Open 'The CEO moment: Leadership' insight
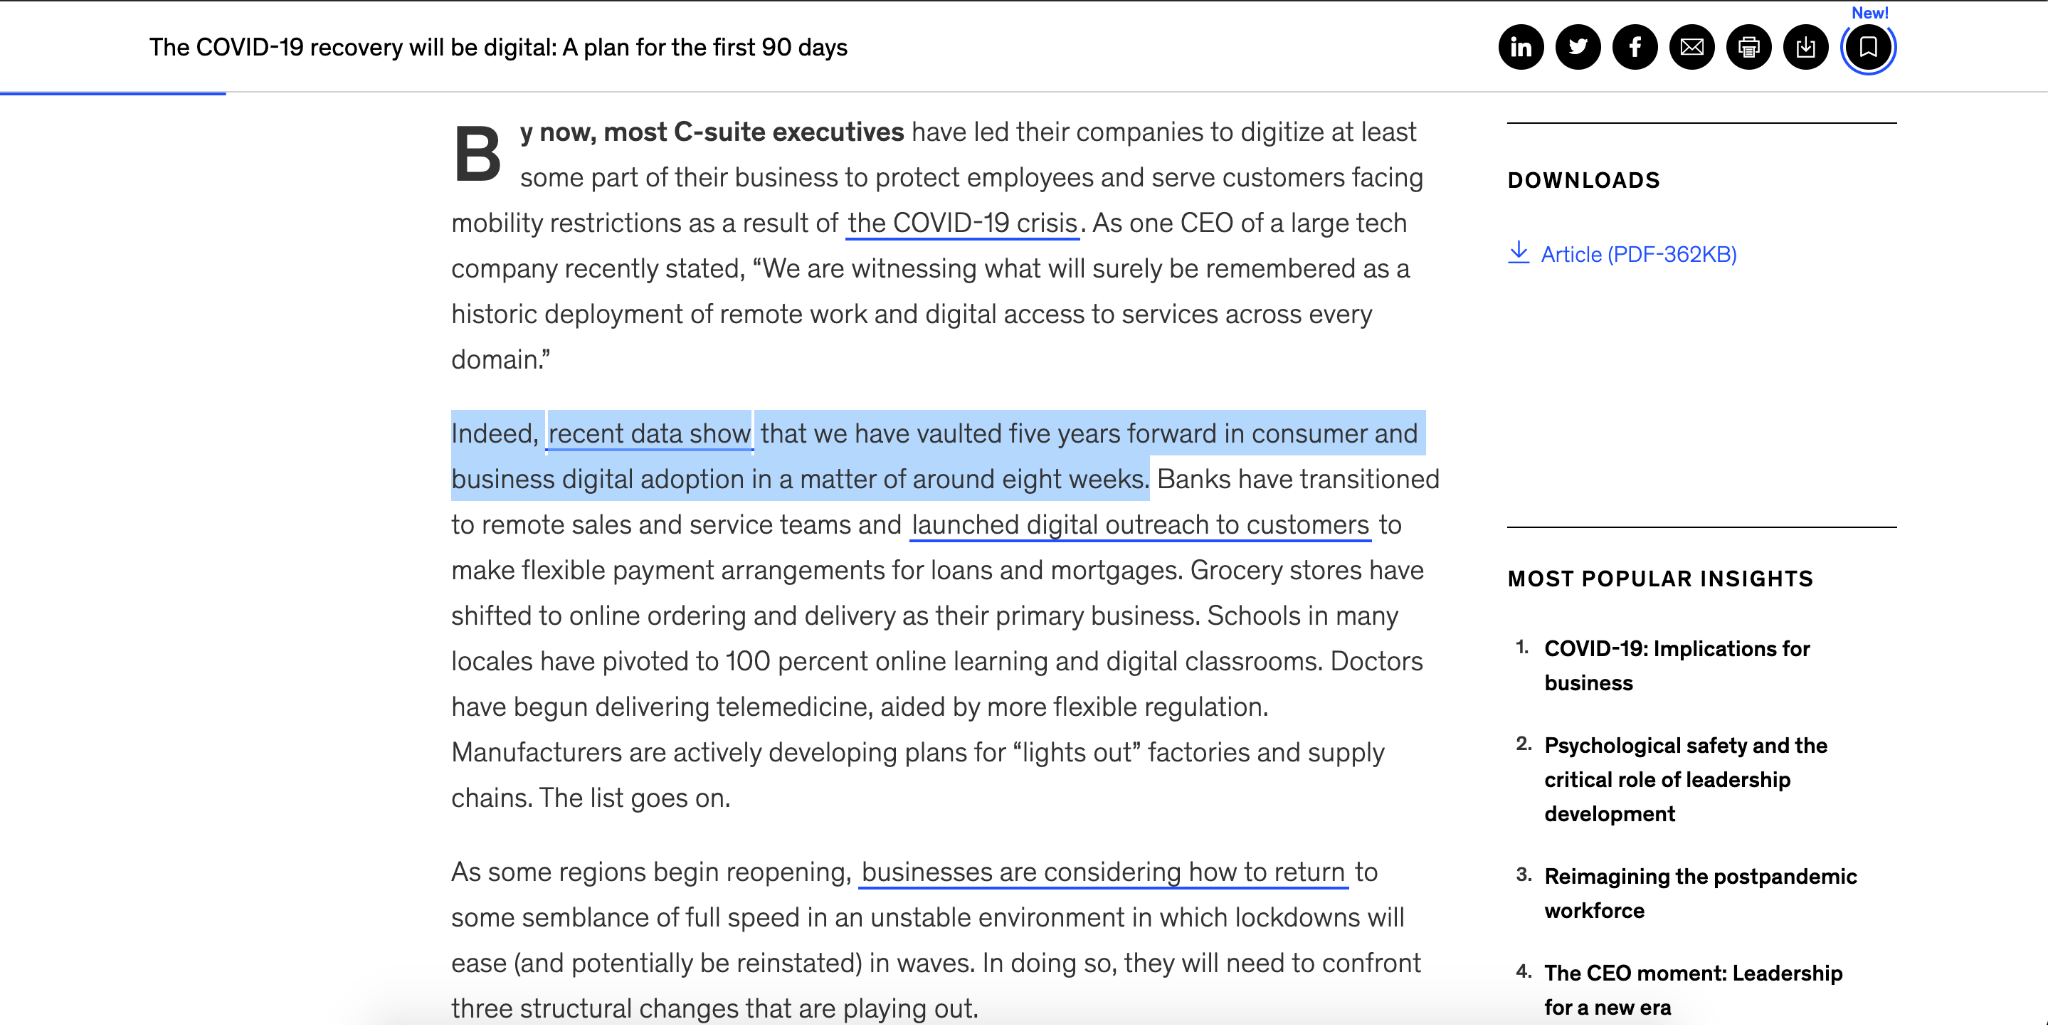Viewport: 2048px width, 1025px height. (x=1693, y=990)
